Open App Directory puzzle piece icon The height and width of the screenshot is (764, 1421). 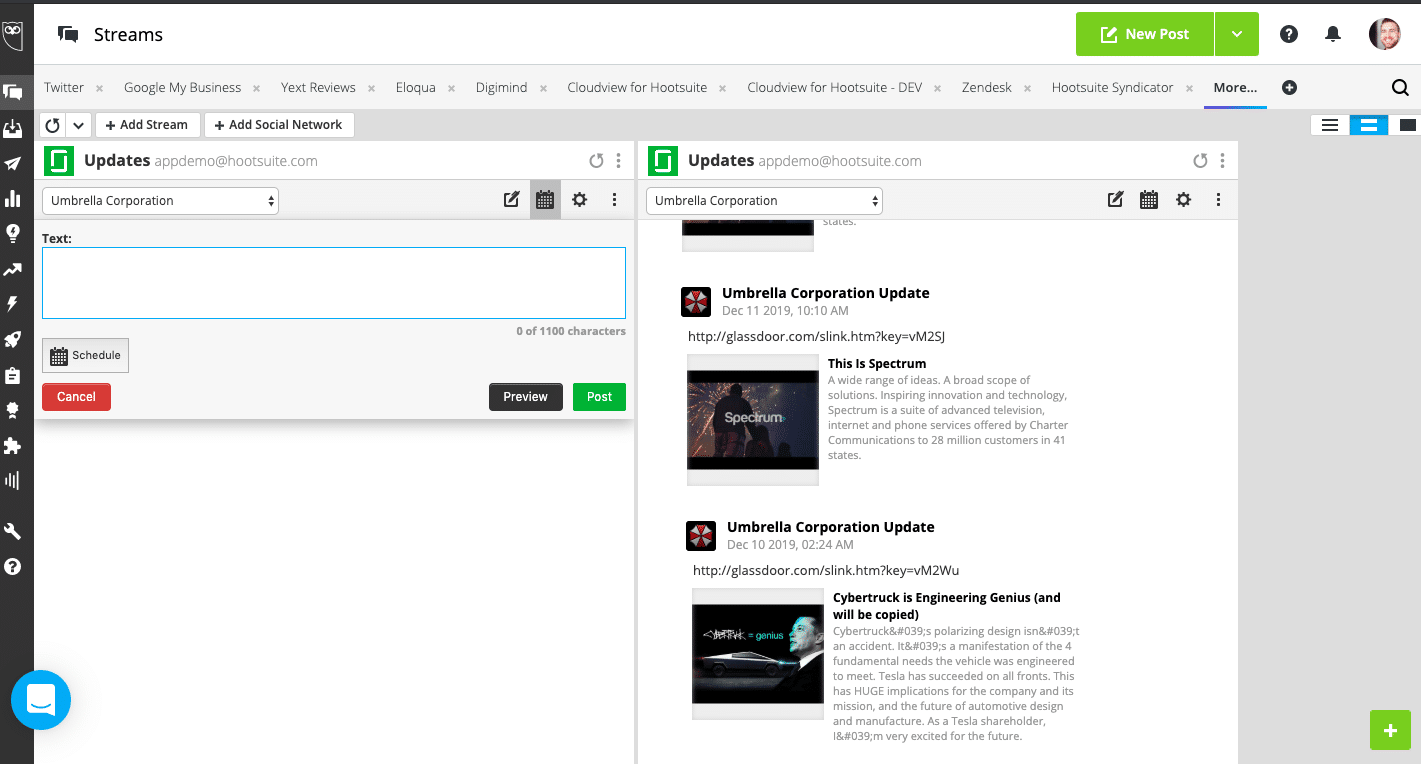click(13, 445)
